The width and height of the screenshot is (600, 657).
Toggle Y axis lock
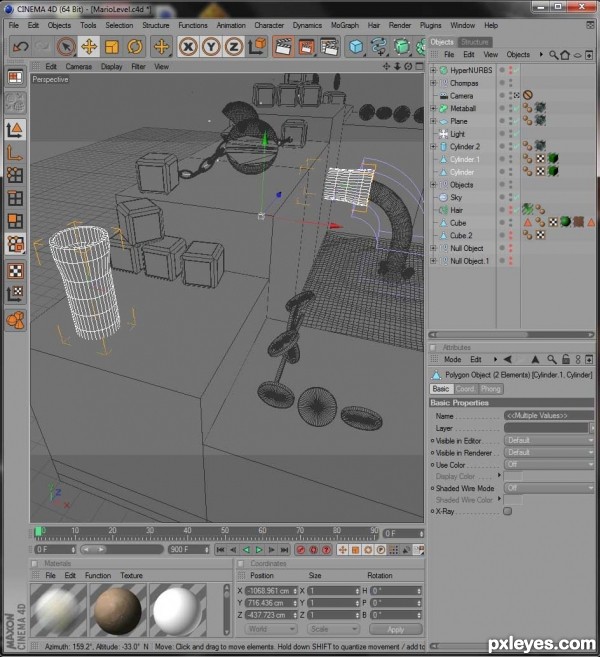click(211, 47)
